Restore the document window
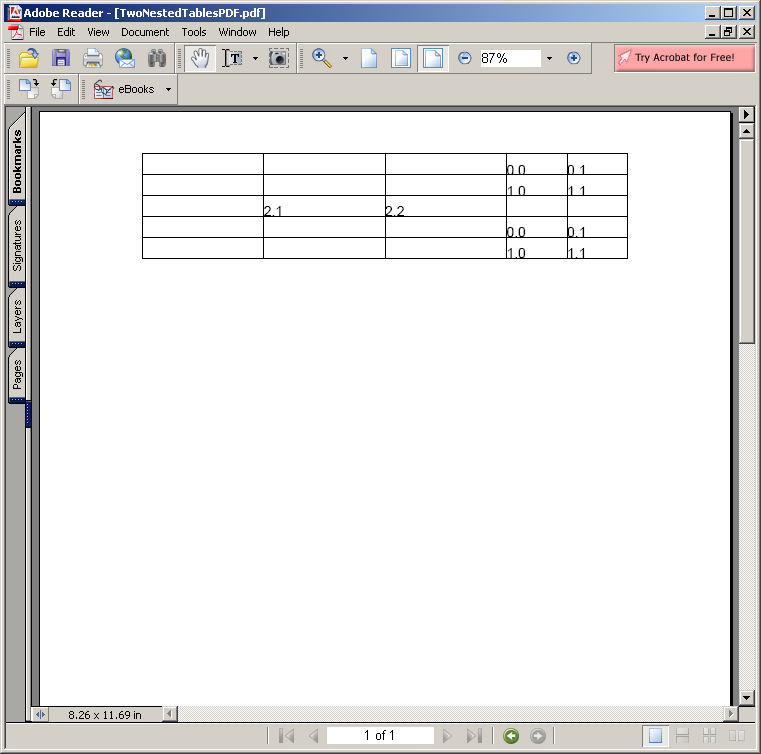Viewport: 761px width, 754px height. click(x=729, y=32)
